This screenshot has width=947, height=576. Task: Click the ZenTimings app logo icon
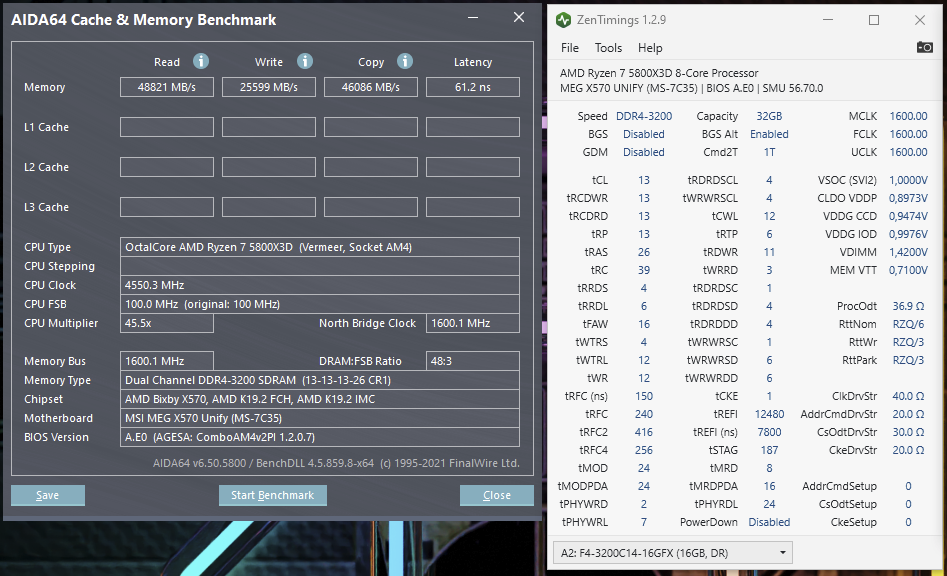click(x=563, y=20)
